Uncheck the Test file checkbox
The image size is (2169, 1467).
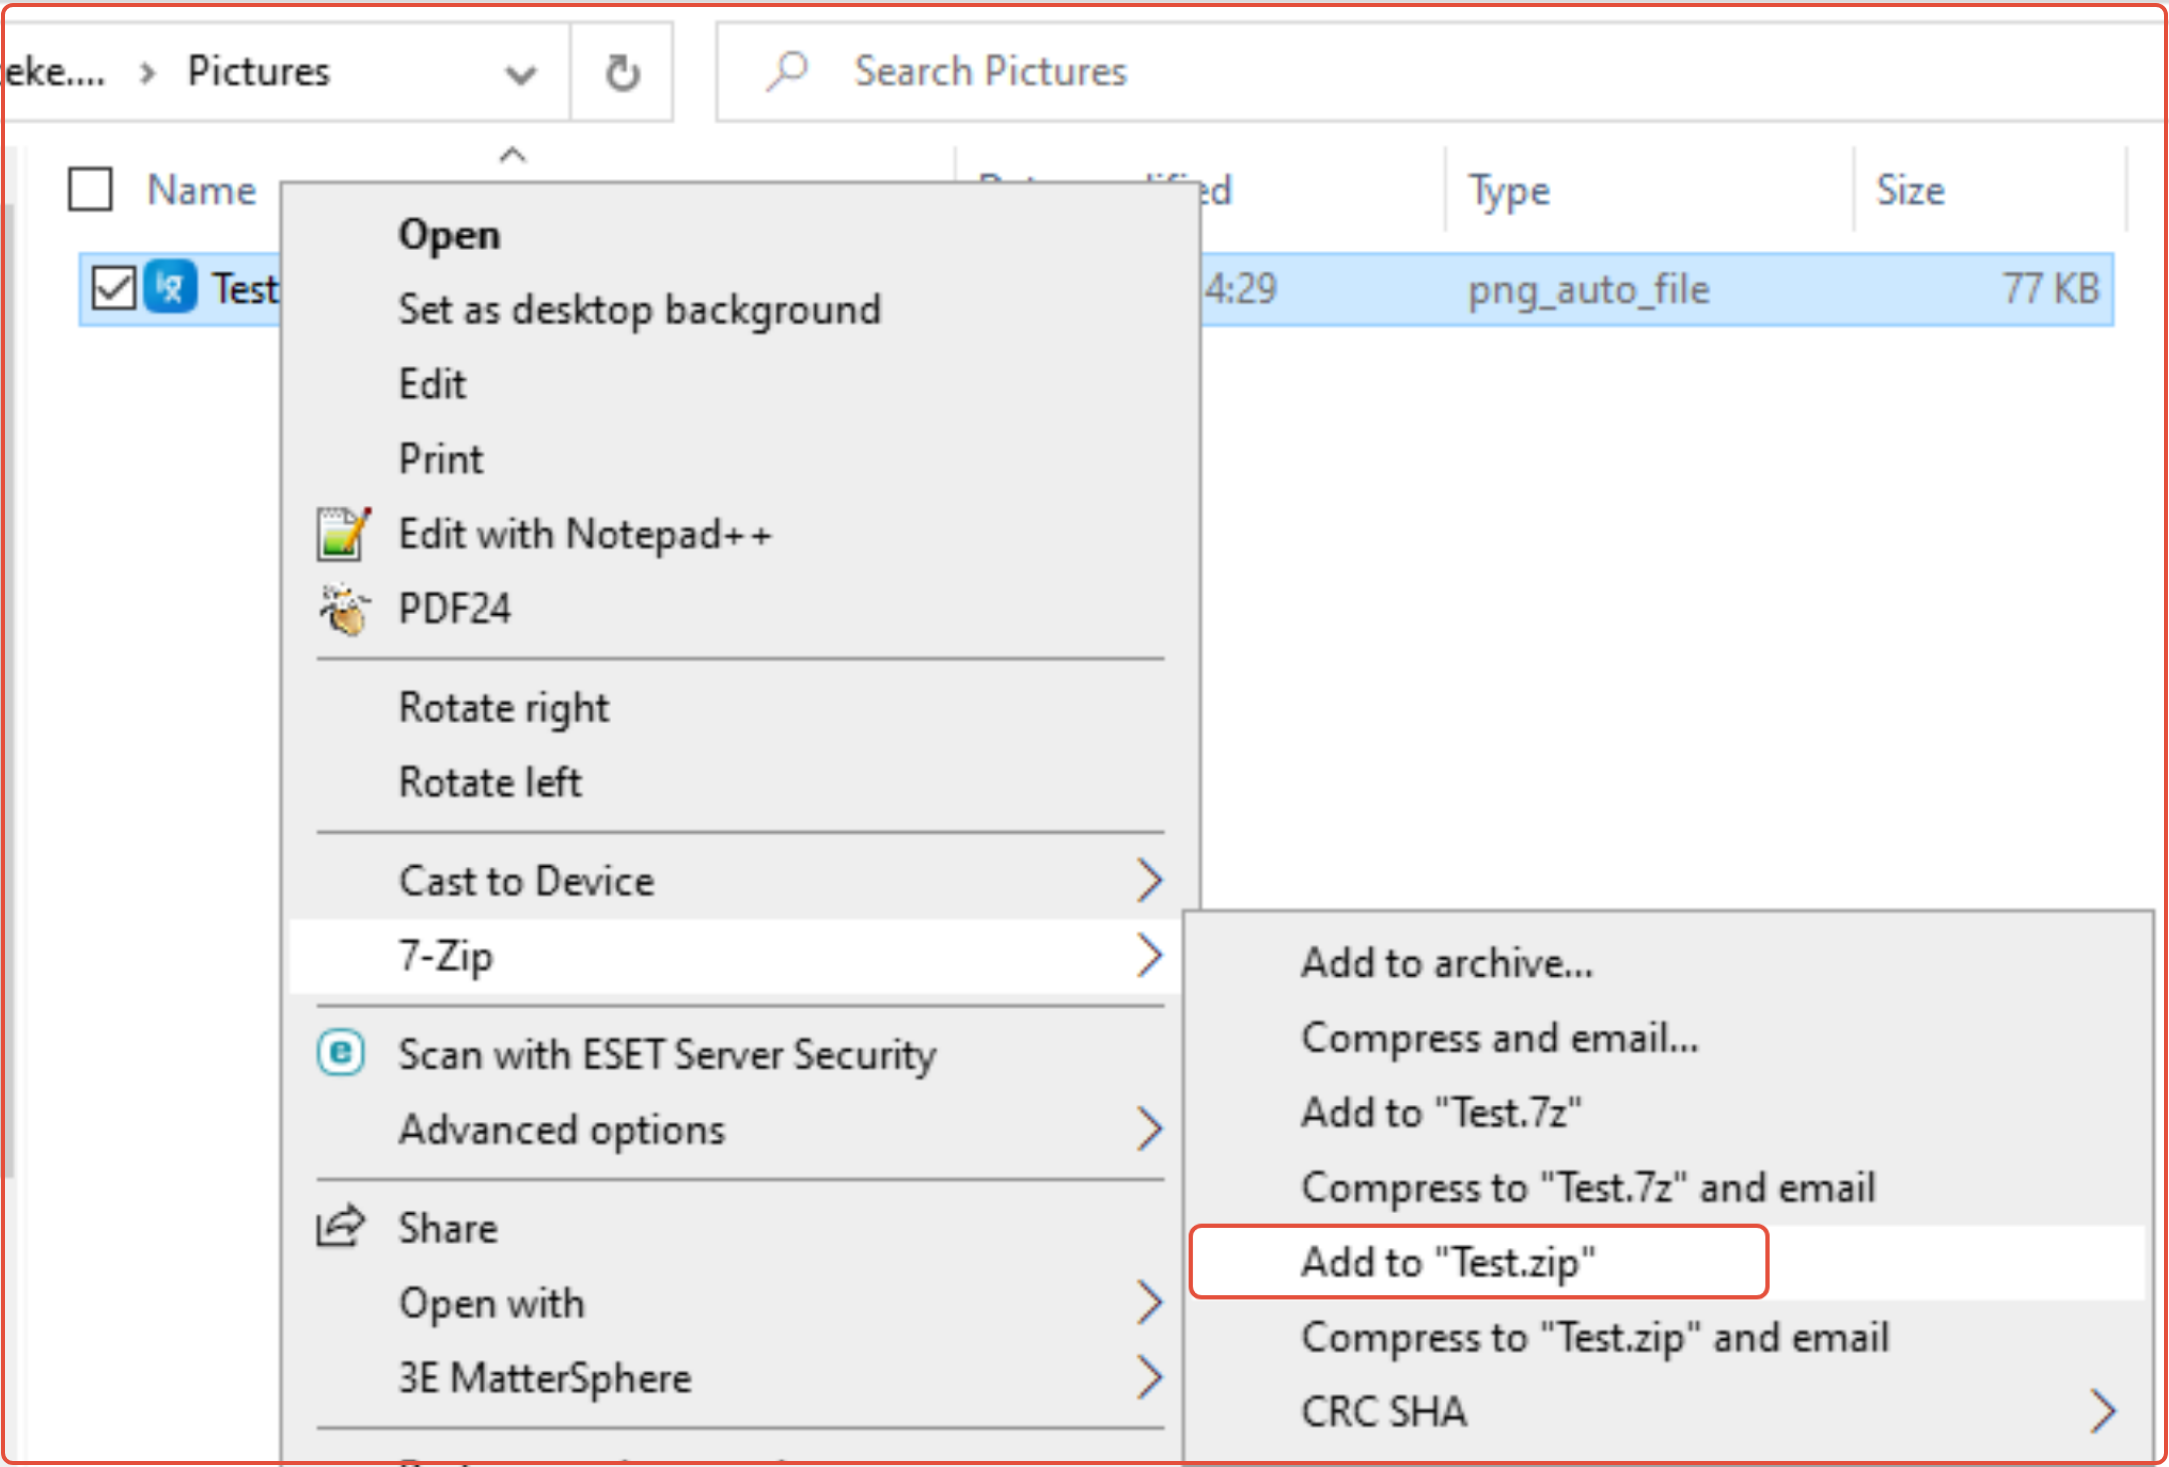tap(113, 288)
